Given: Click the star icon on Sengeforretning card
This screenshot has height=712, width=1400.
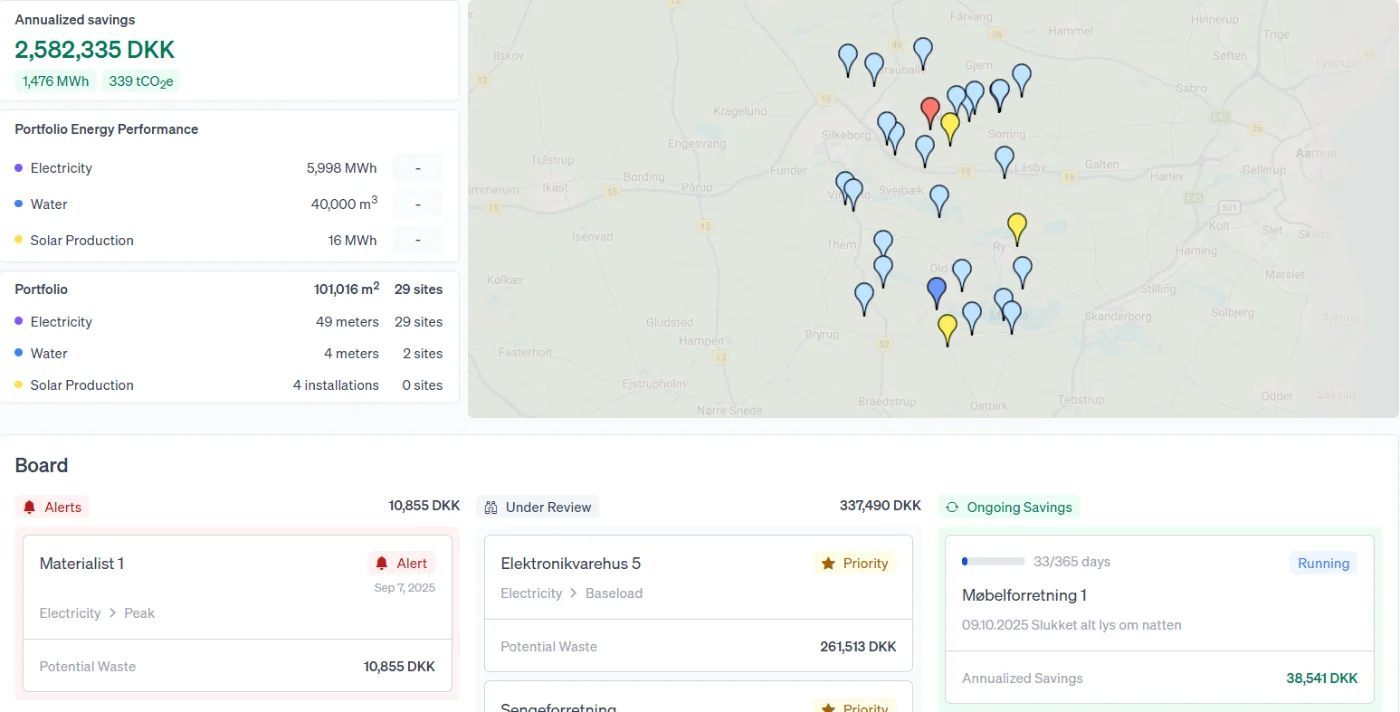Looking at the screenshot, I should pos(828,707).
